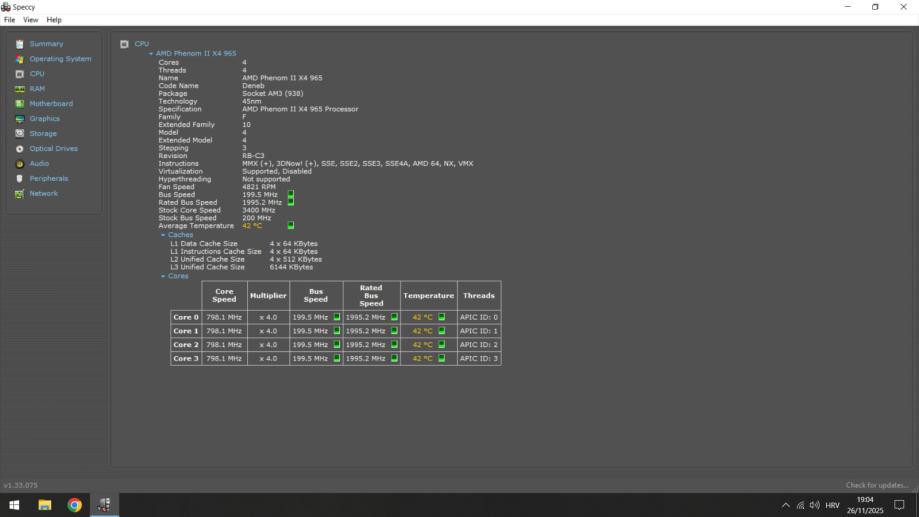The height and width of the screenshot is (517, 919).
Task: Click the network tray icon
Action: (800, 505)
